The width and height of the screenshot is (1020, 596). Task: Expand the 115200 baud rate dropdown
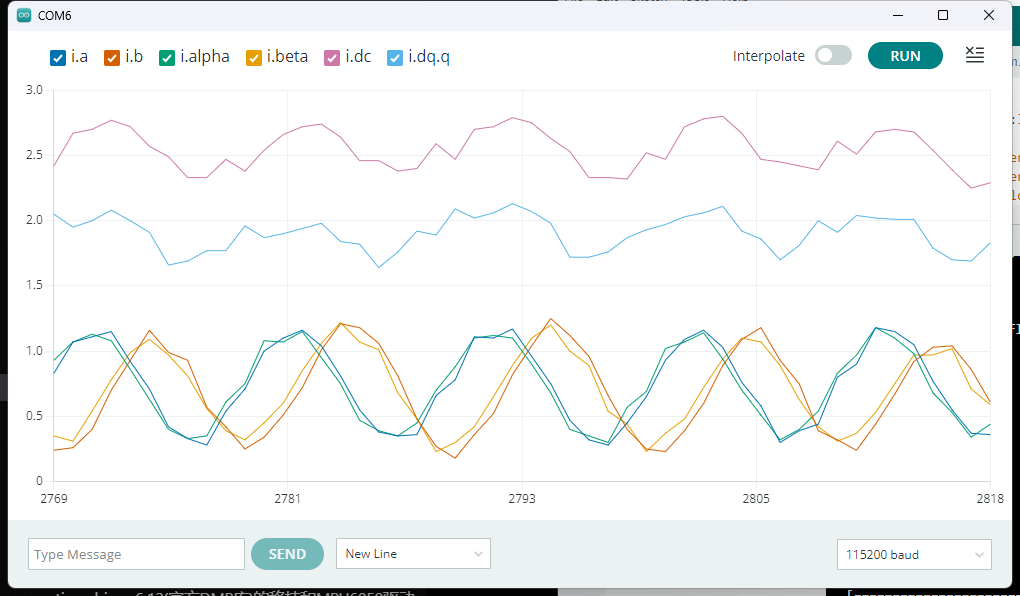point(913,554)
